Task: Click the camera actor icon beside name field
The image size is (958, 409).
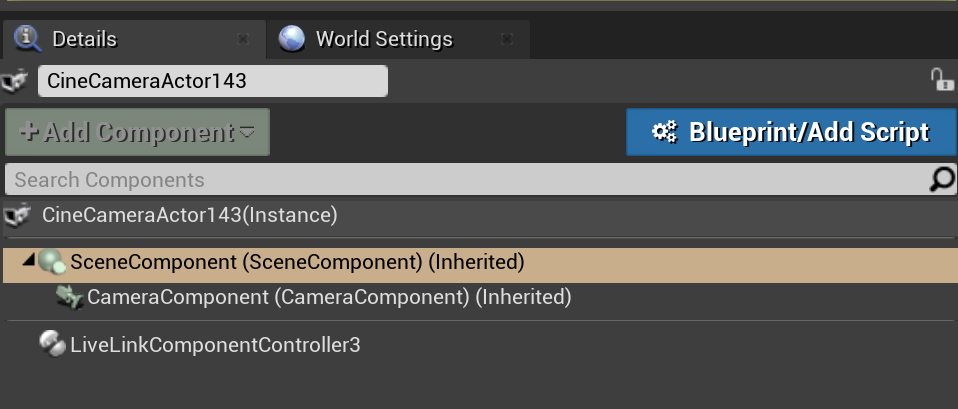Action: tap(15, 81)
